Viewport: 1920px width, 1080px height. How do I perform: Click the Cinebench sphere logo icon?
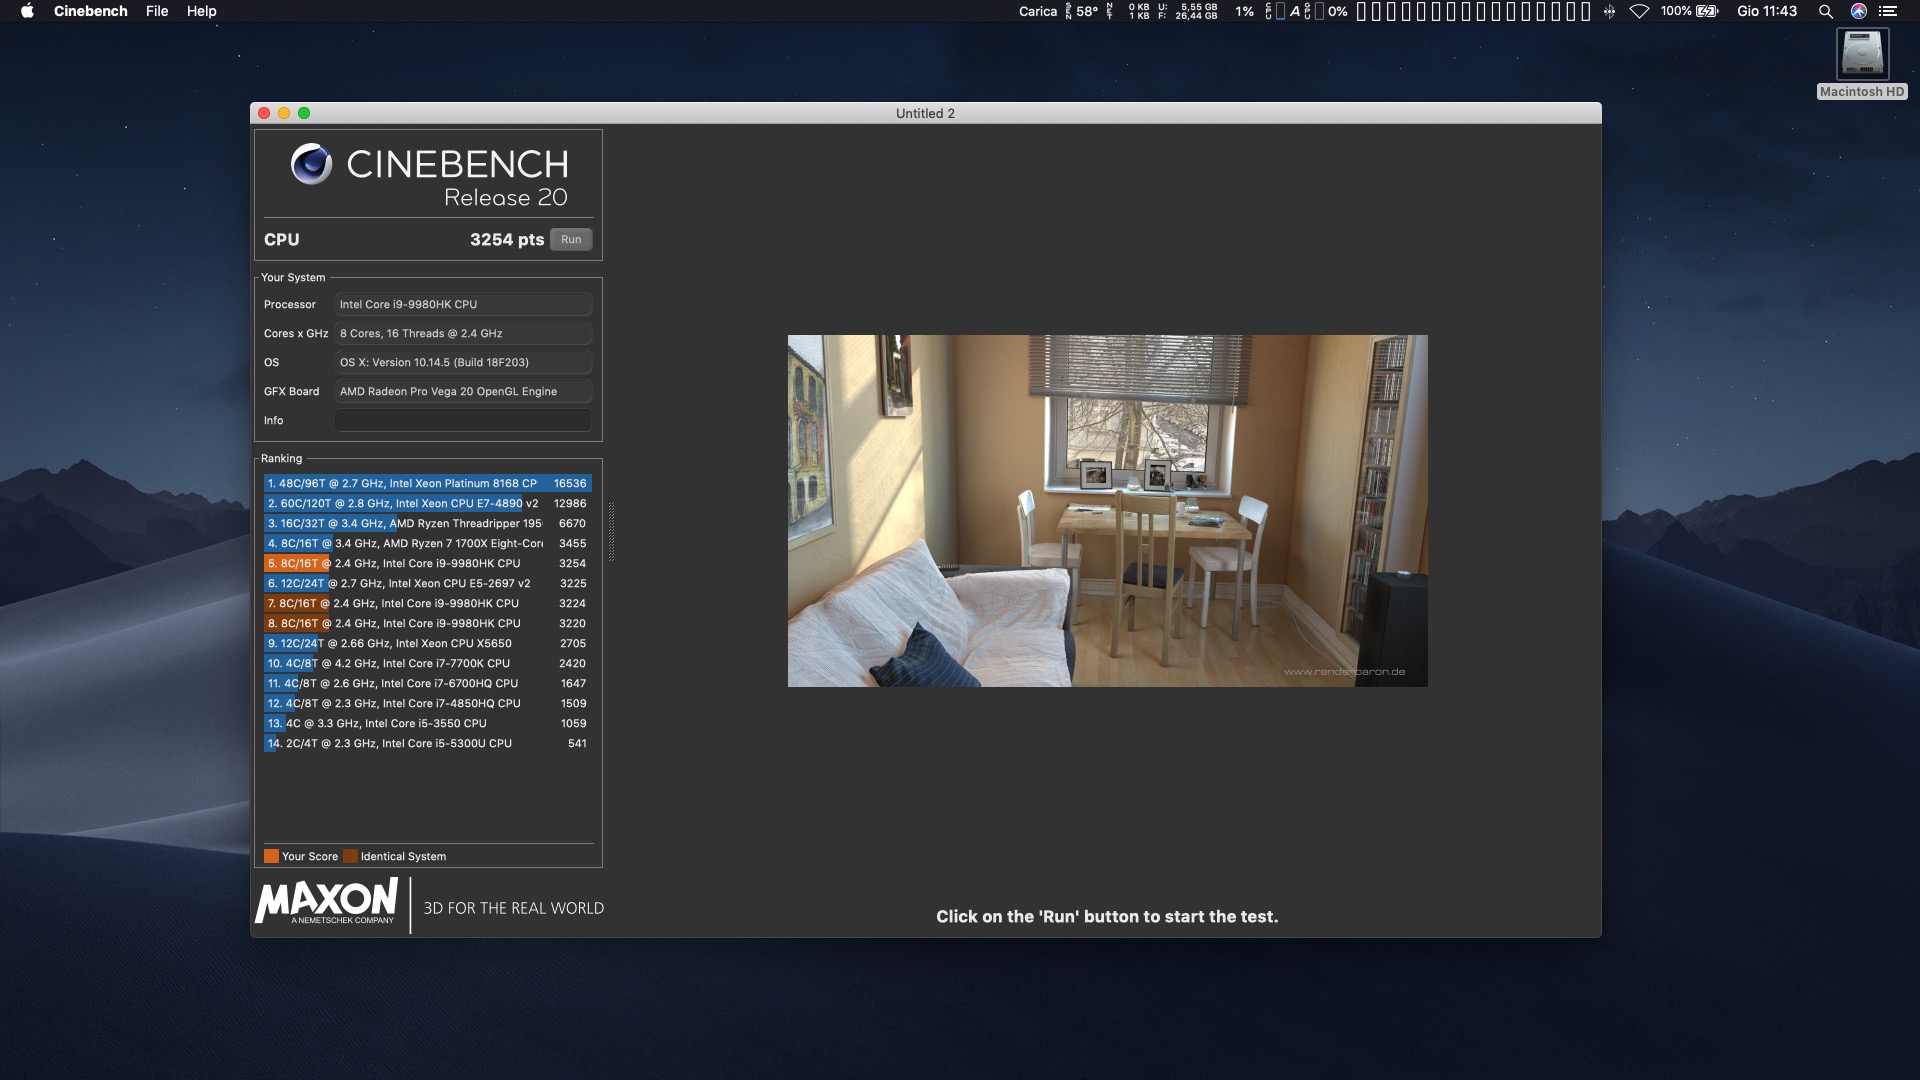[311, 164]
